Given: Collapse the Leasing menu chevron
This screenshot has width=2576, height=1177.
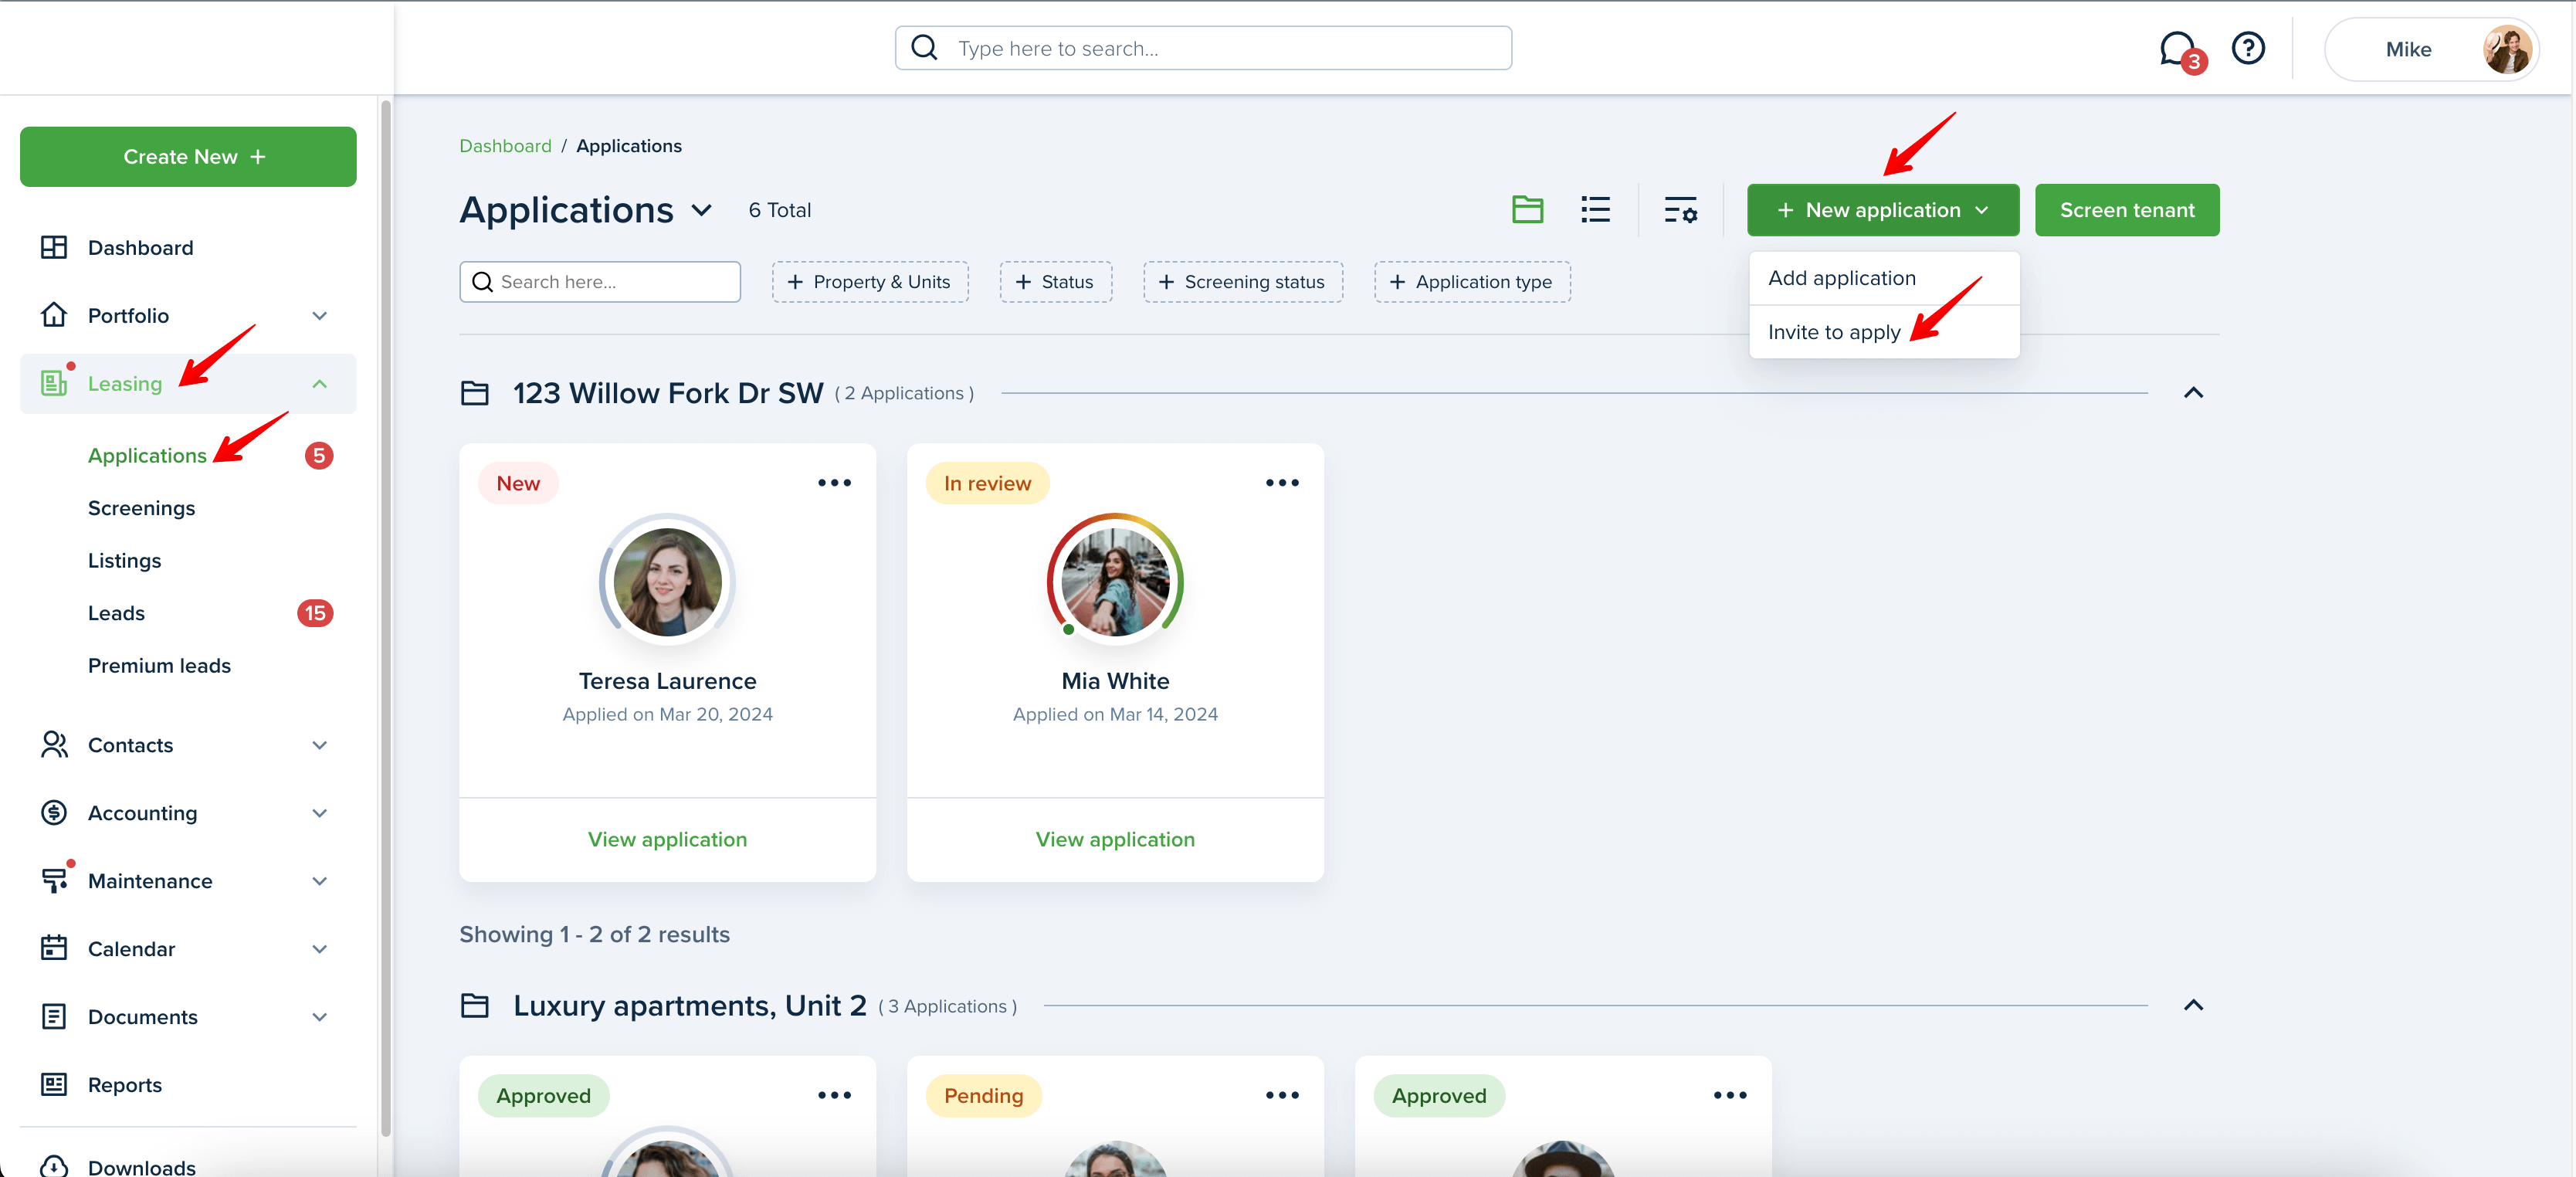Looking at the screenshot, I should click(320, 384).
